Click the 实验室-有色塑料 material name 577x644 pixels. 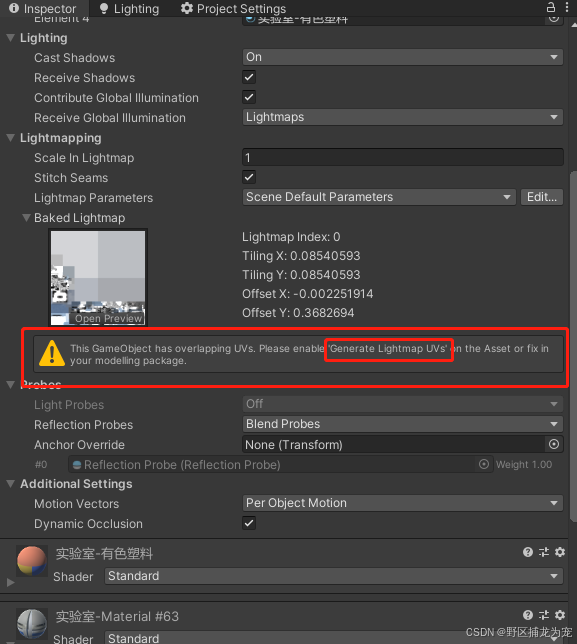pos(104,554)
